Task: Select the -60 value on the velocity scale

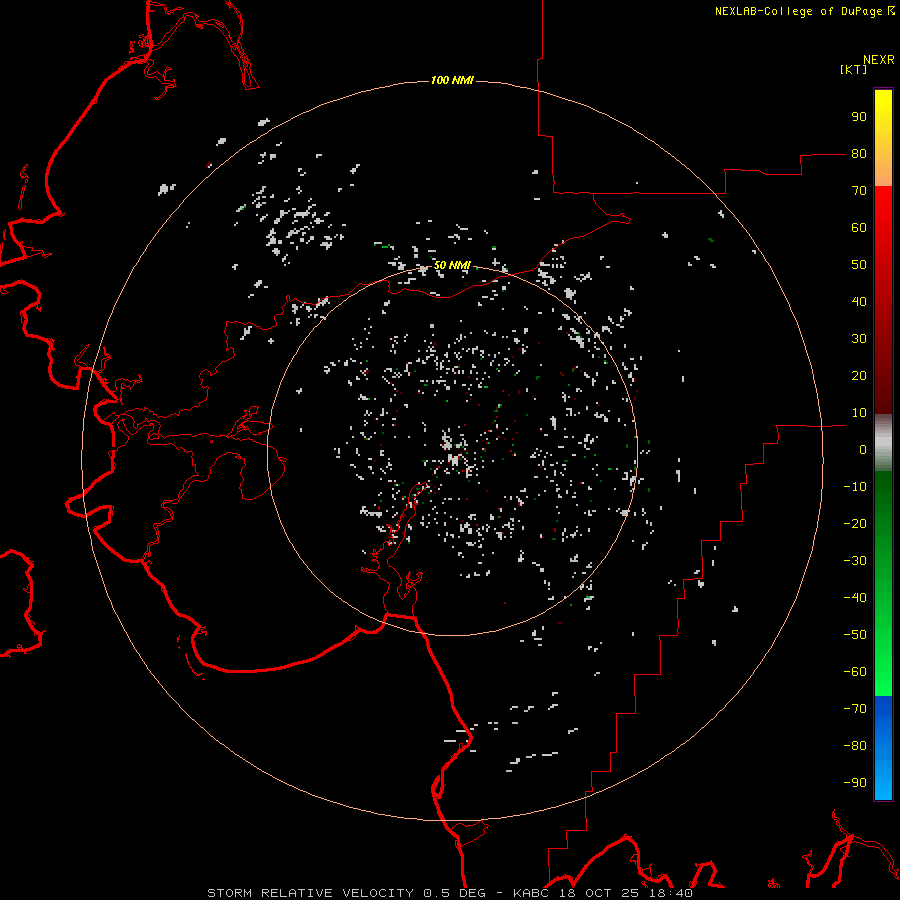Action: 855,672
